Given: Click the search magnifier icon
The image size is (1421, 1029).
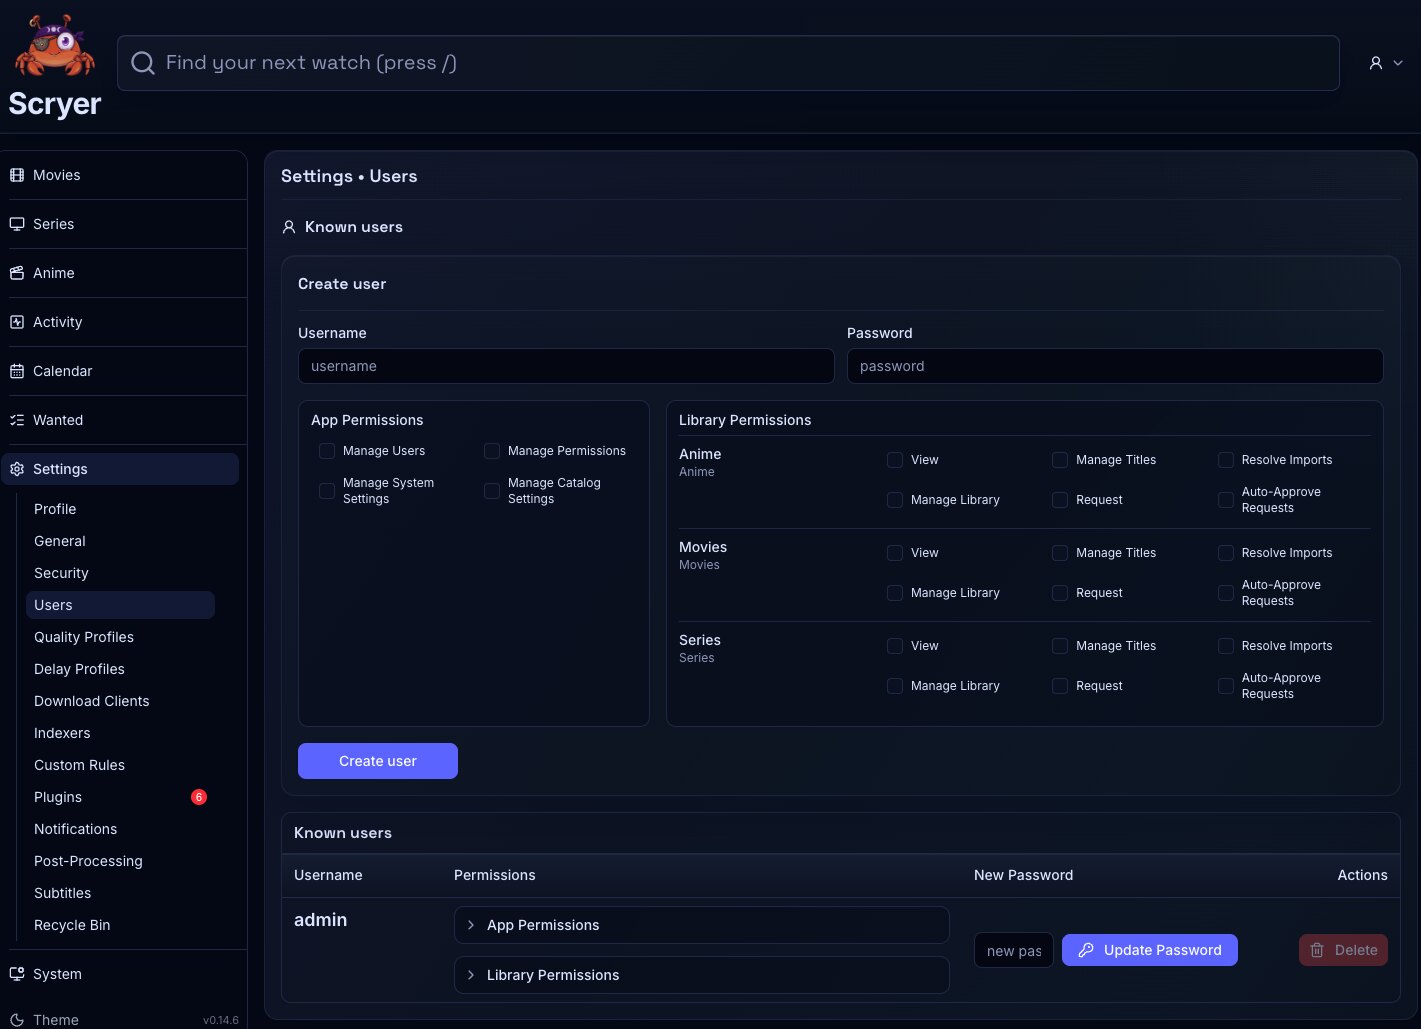Looking at the screenshot, I should 143,63.
